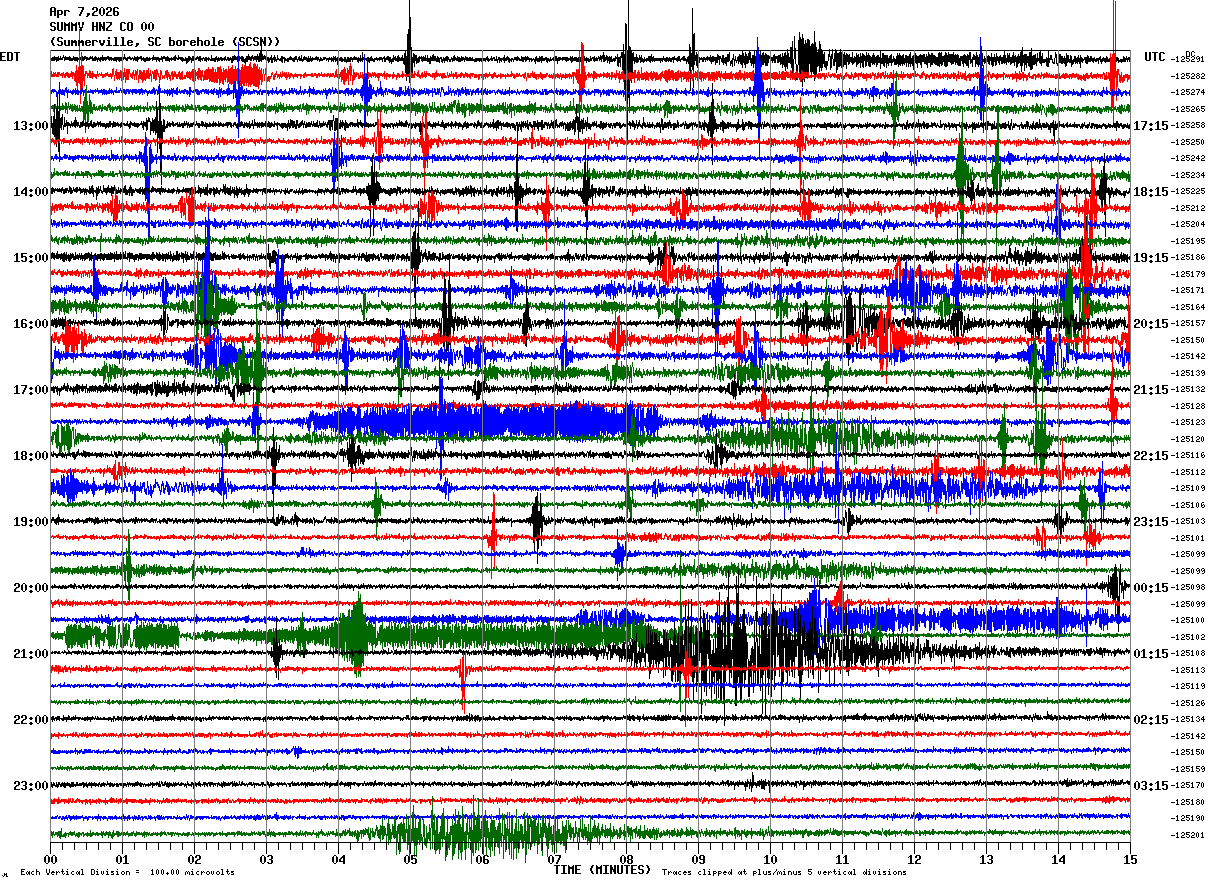Screen dimensions: 1210x886
Task: Click the 'EDT' timezone label
Action: tap(10, 57)
